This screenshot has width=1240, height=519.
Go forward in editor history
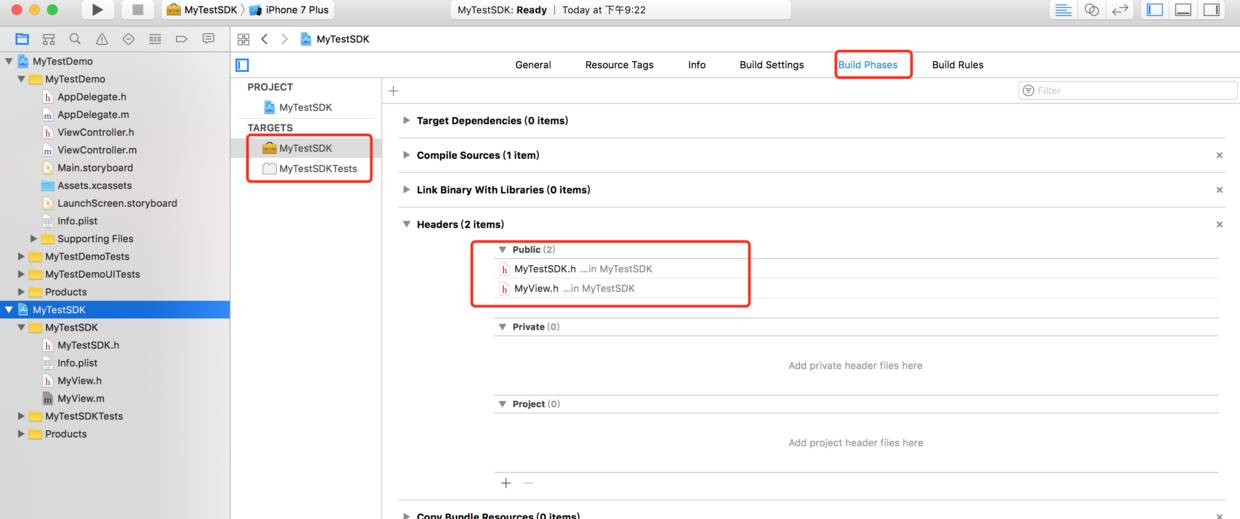pos(284,39)
